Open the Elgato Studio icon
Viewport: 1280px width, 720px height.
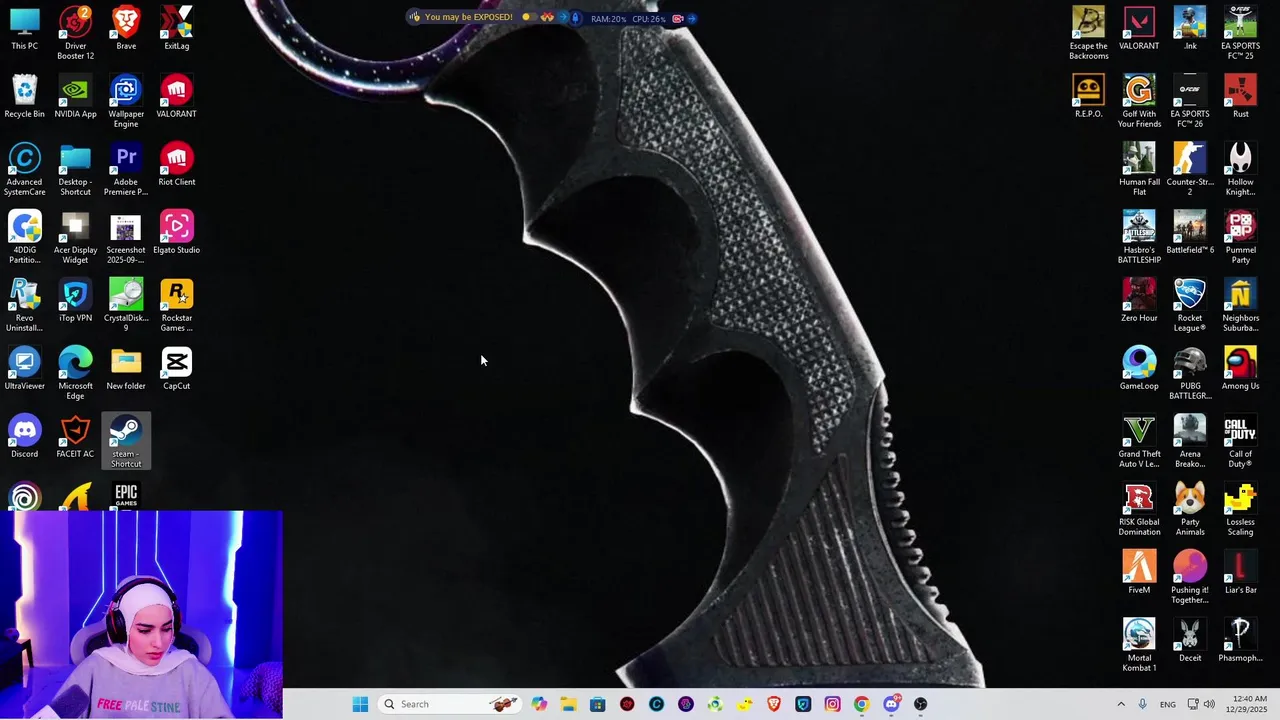[x=177, y=232]
